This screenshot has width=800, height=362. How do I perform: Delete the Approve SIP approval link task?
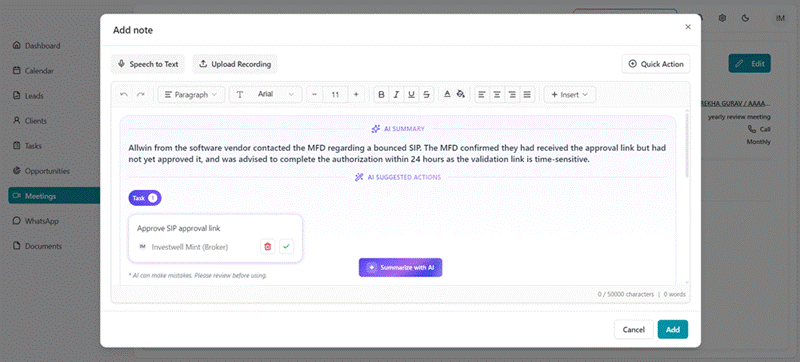267,247
